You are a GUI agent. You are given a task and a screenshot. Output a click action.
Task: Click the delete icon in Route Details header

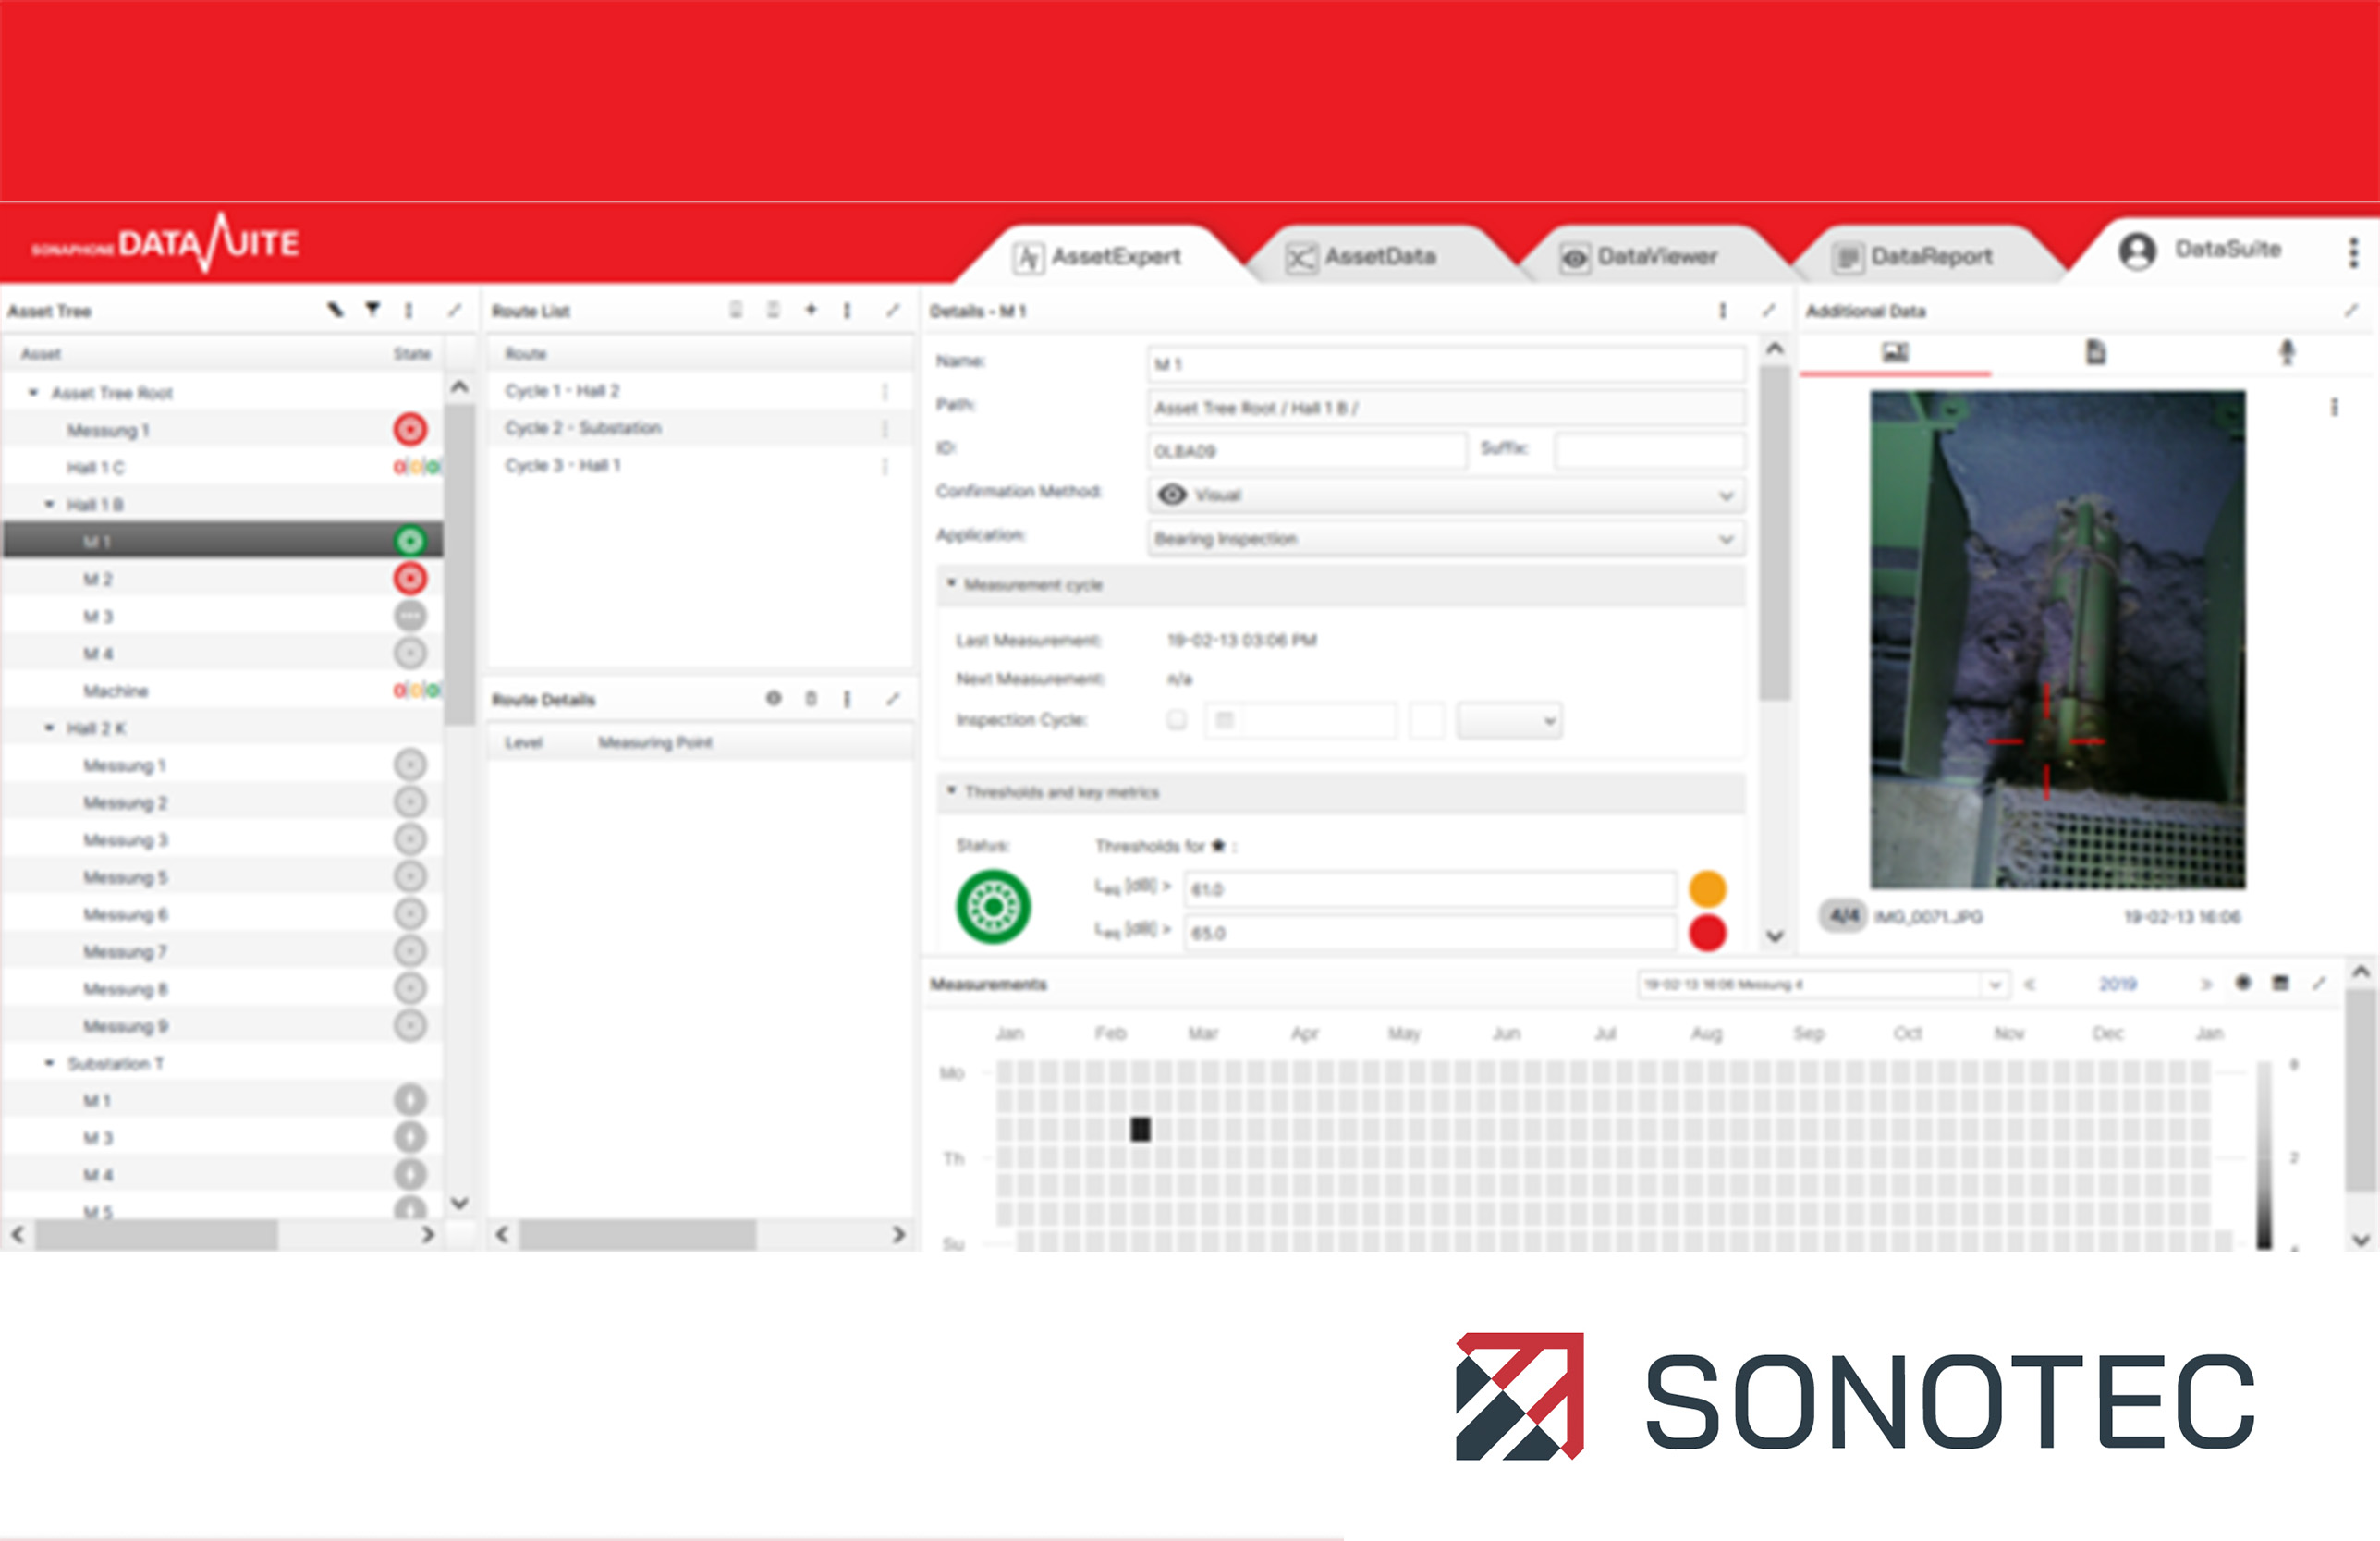(x=811, y=698)
